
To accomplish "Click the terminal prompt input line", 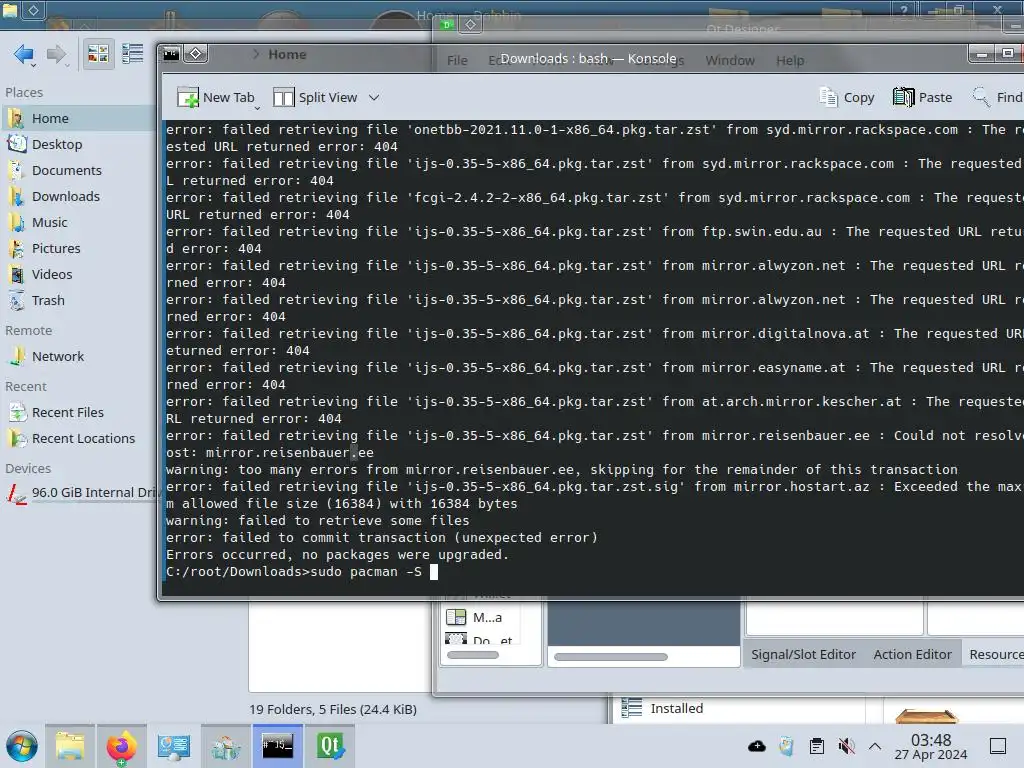I will 593,572.
